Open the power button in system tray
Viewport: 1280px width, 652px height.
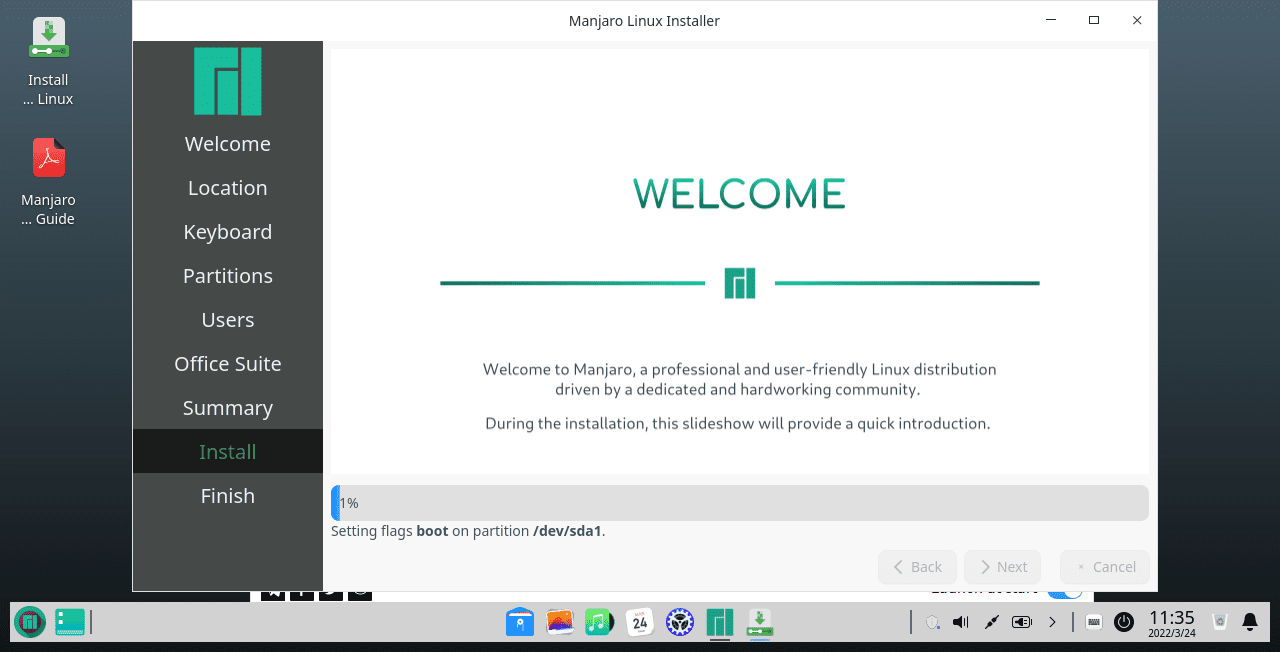(1123, 622)
